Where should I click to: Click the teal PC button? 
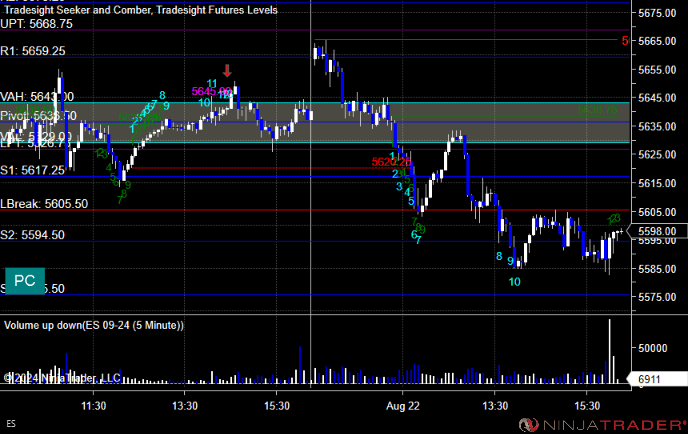[25, 281]
